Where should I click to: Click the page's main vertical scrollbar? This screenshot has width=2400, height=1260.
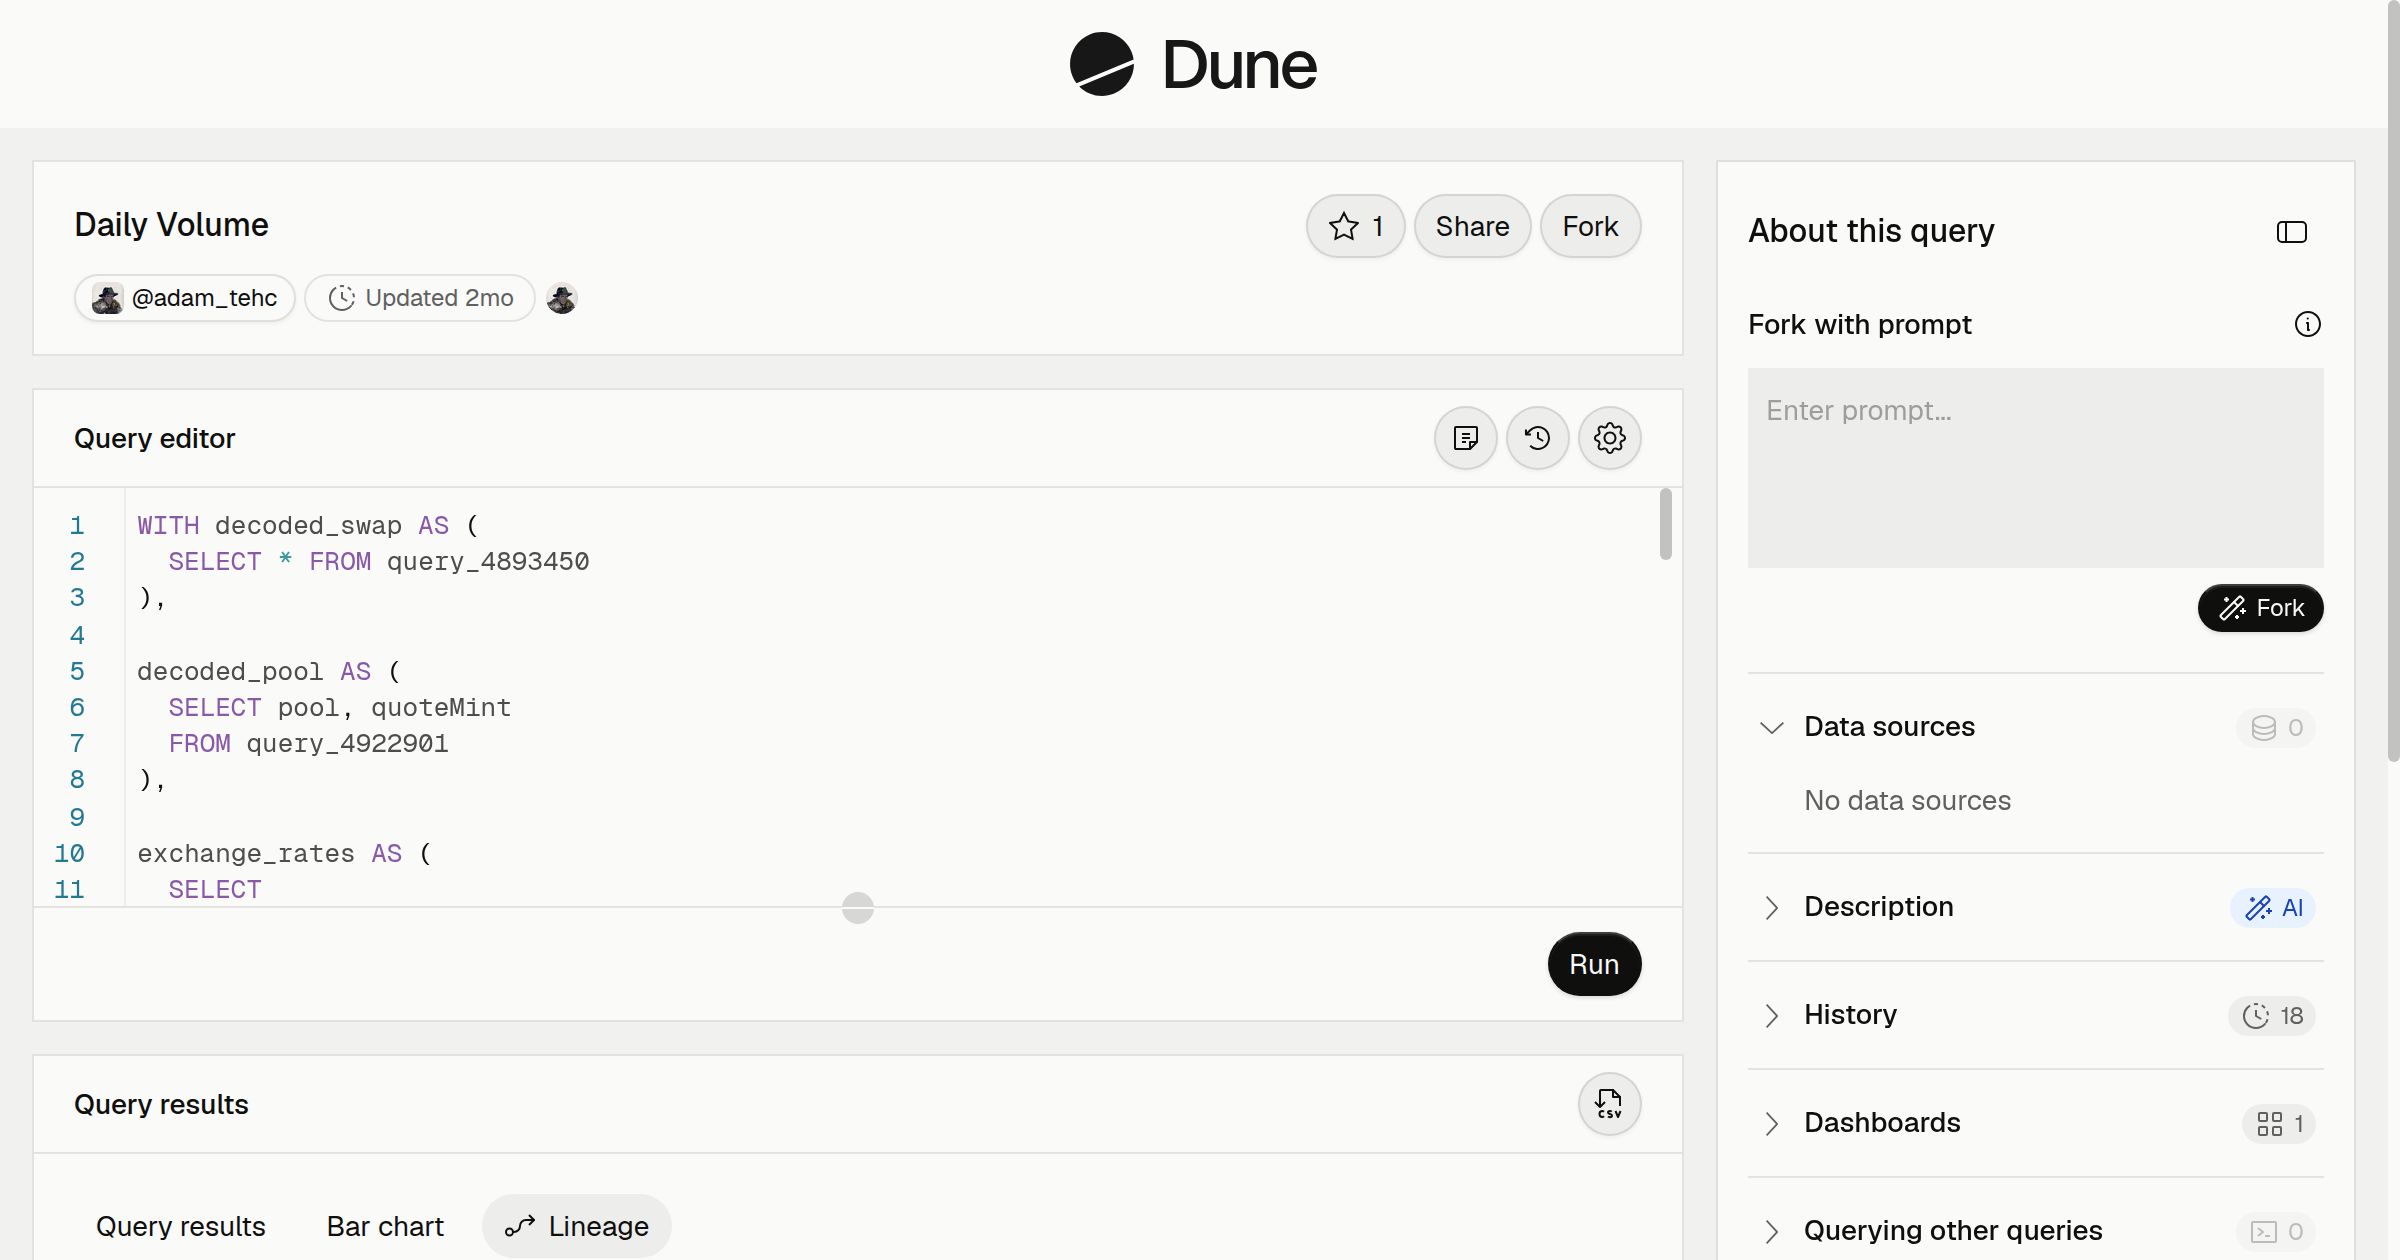tap(2393, 380)
